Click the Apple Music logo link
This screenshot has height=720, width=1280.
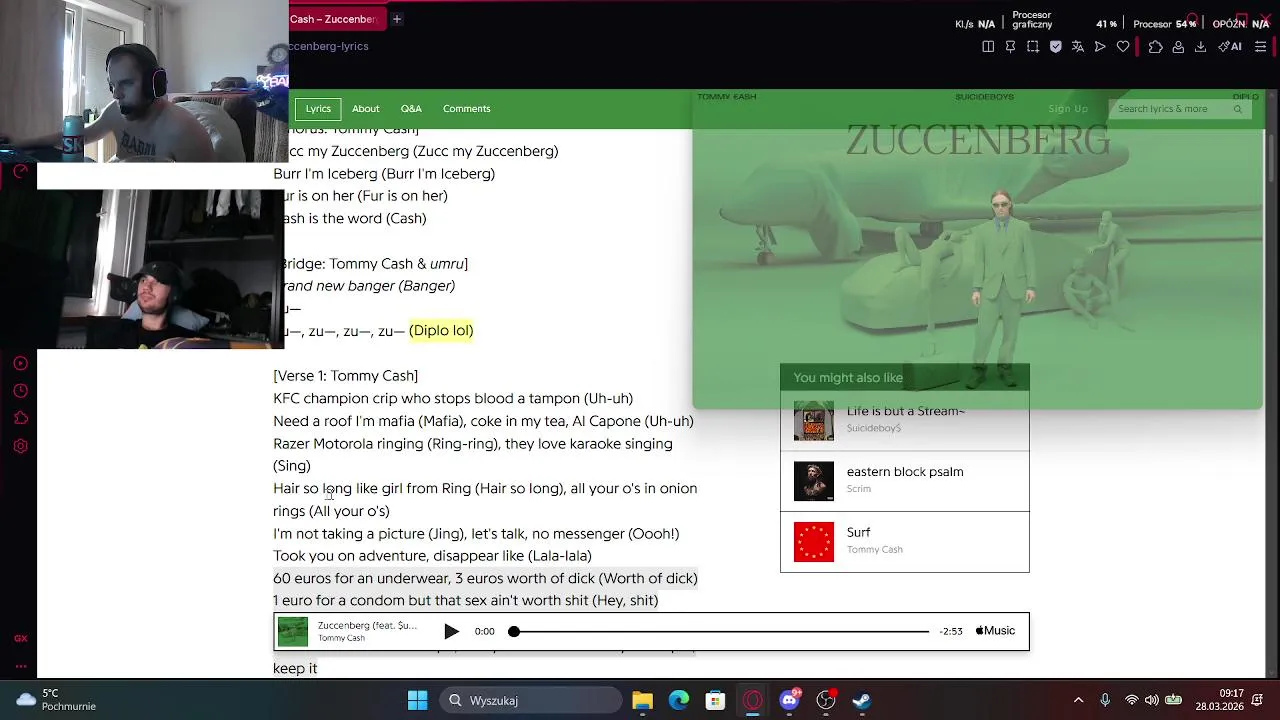pyautogui.click(x=995, y=631)
